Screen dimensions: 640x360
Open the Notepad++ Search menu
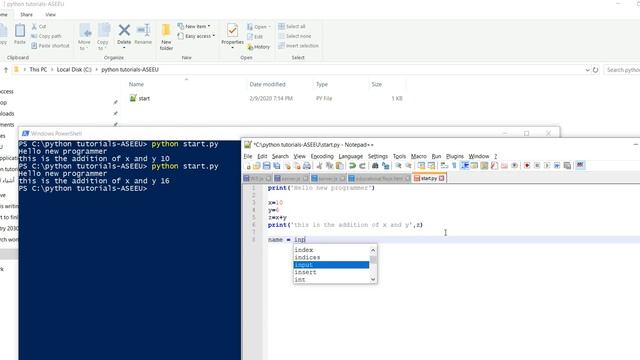(280, 156)
